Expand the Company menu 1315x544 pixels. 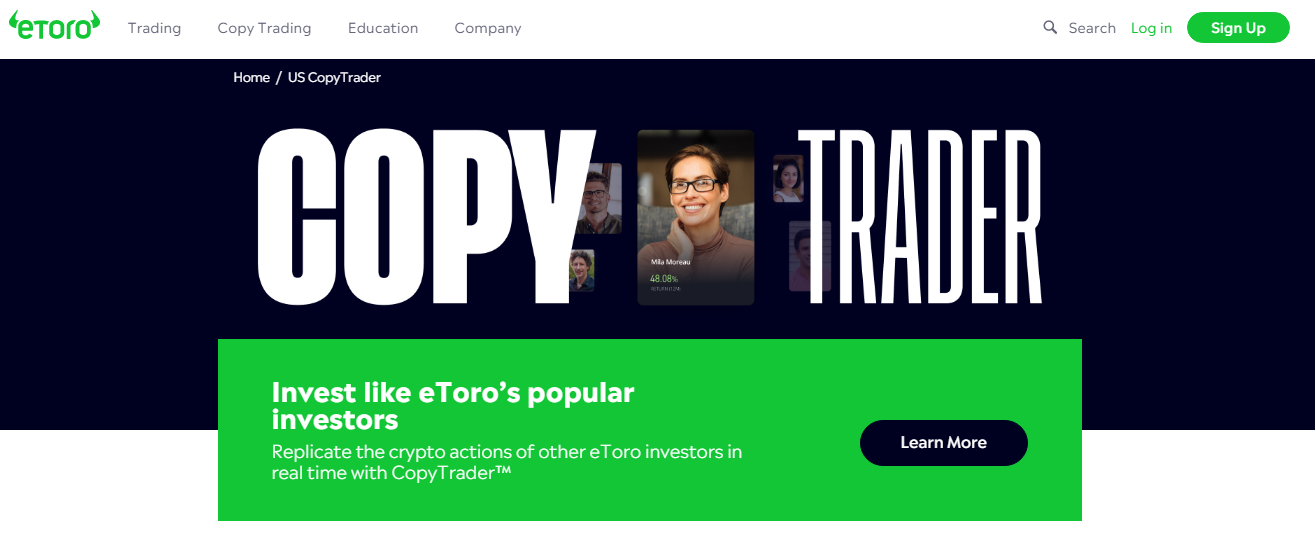click(488, 28)
